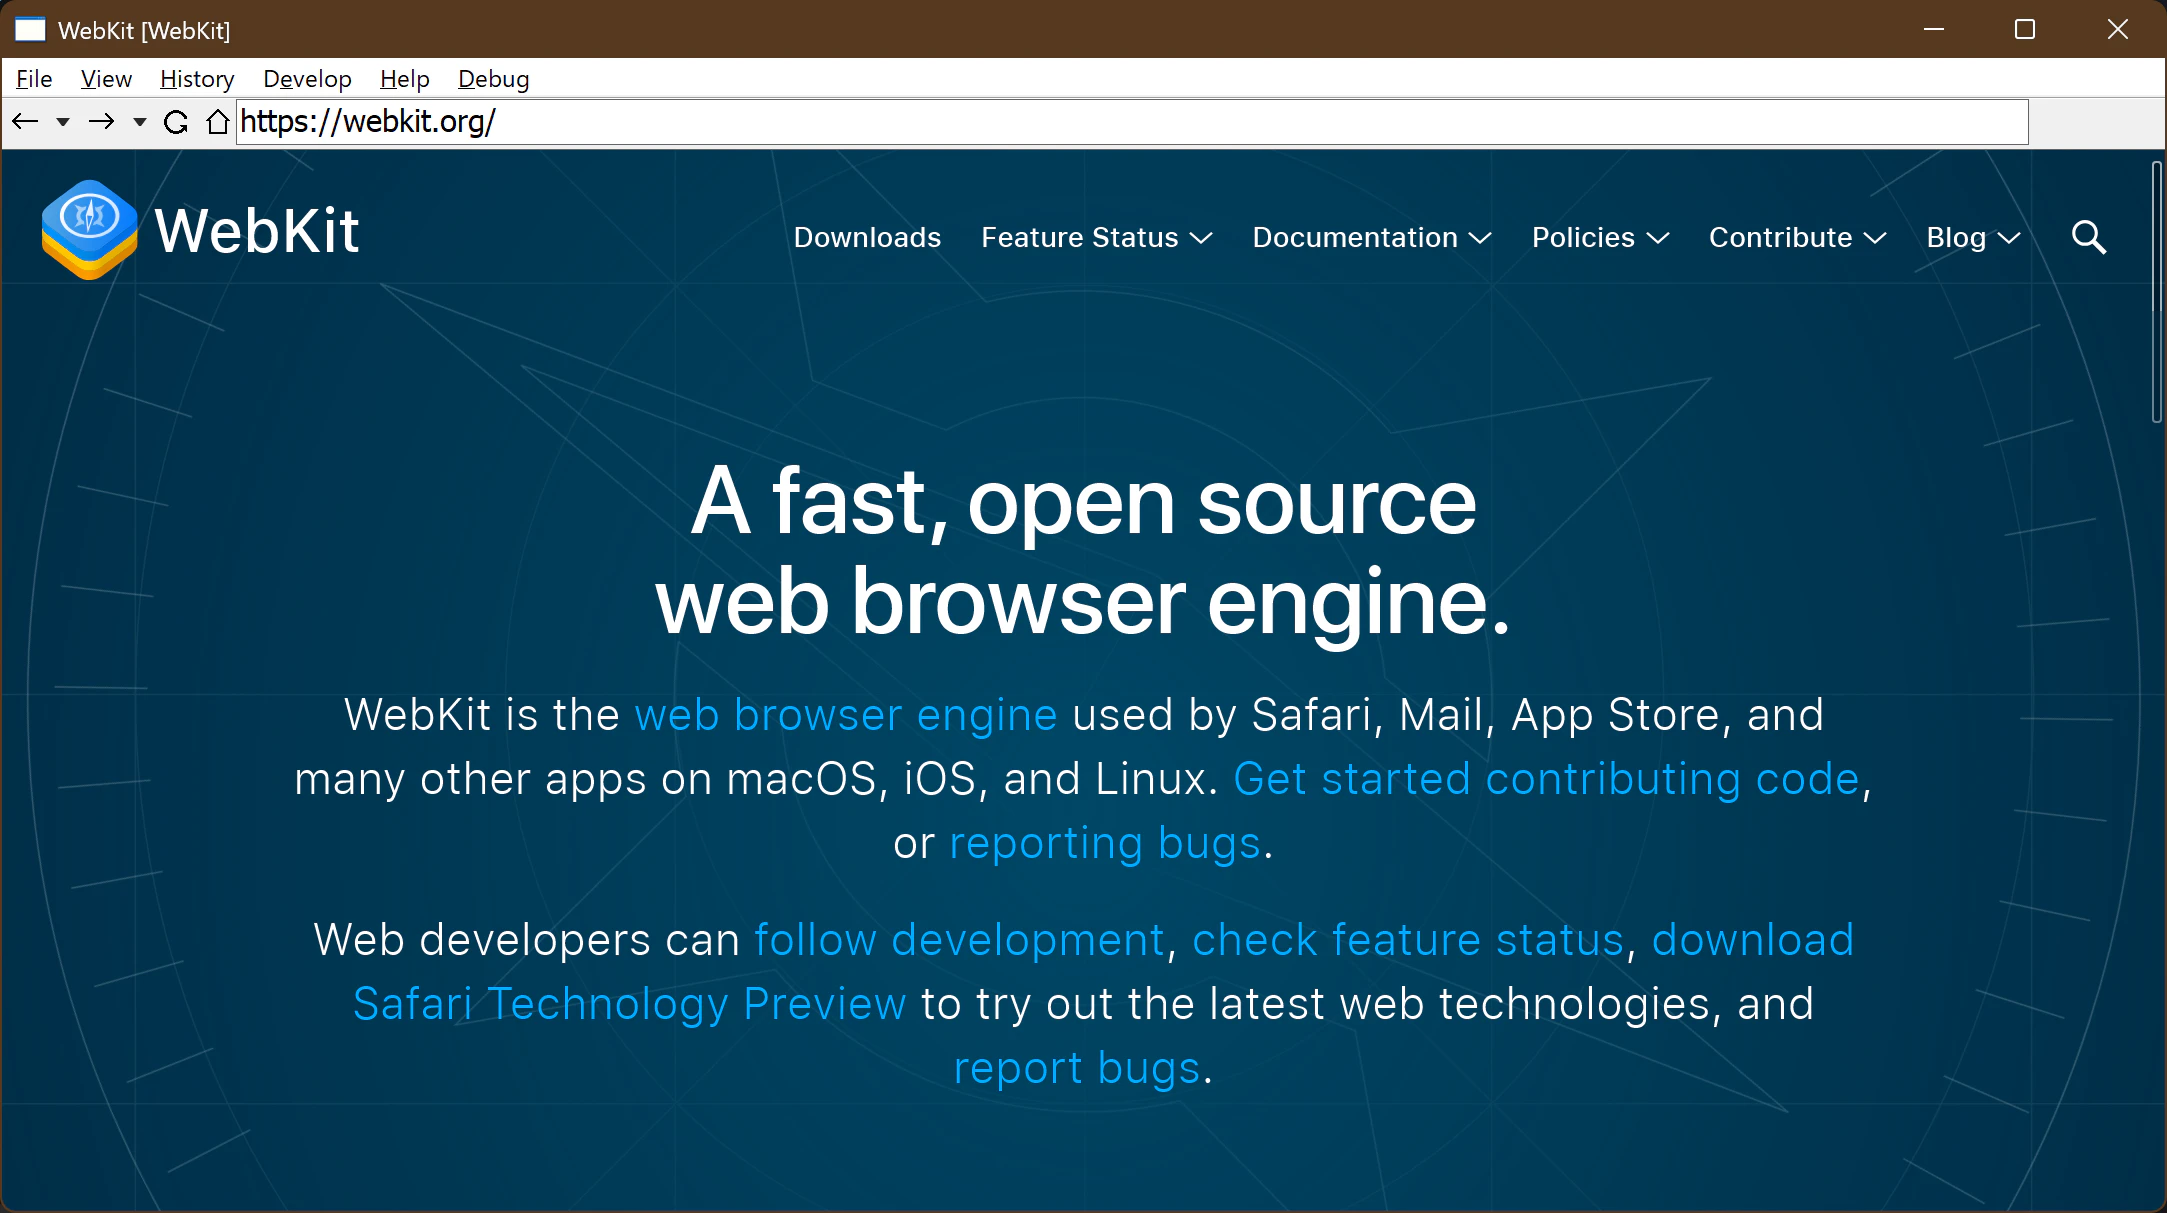Screen dimensions: 2167x1213
Task: Open the 'report bugs' link
Action: (x=1077, y=1068)
